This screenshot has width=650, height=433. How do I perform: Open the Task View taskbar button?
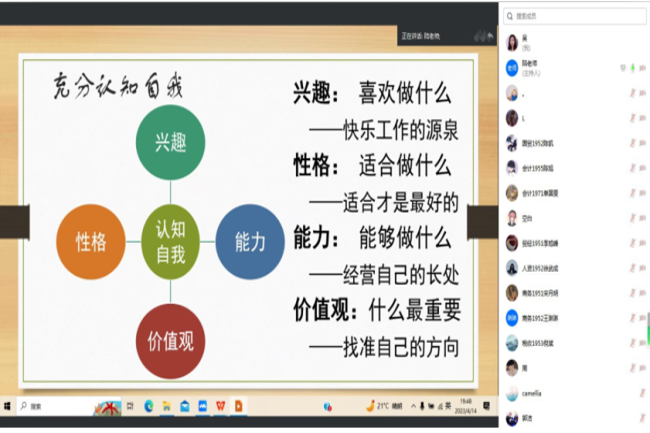130,407
